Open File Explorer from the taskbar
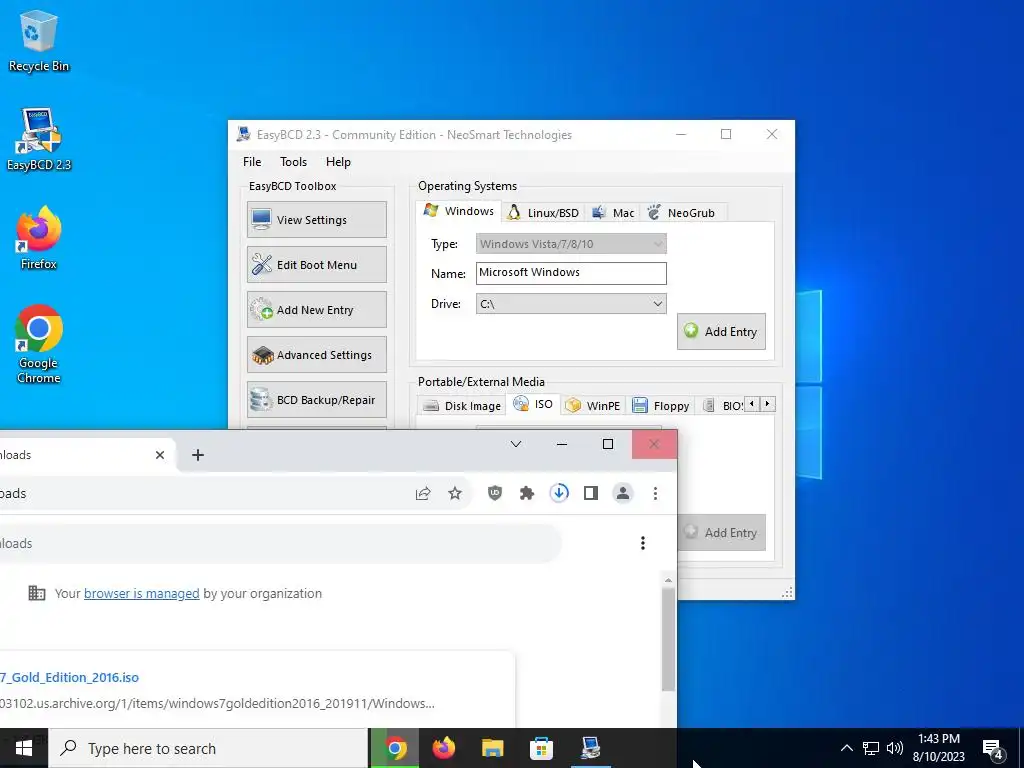Viewport: 1024px width, 768px height. pyautogui.click(x=492, y=748)
